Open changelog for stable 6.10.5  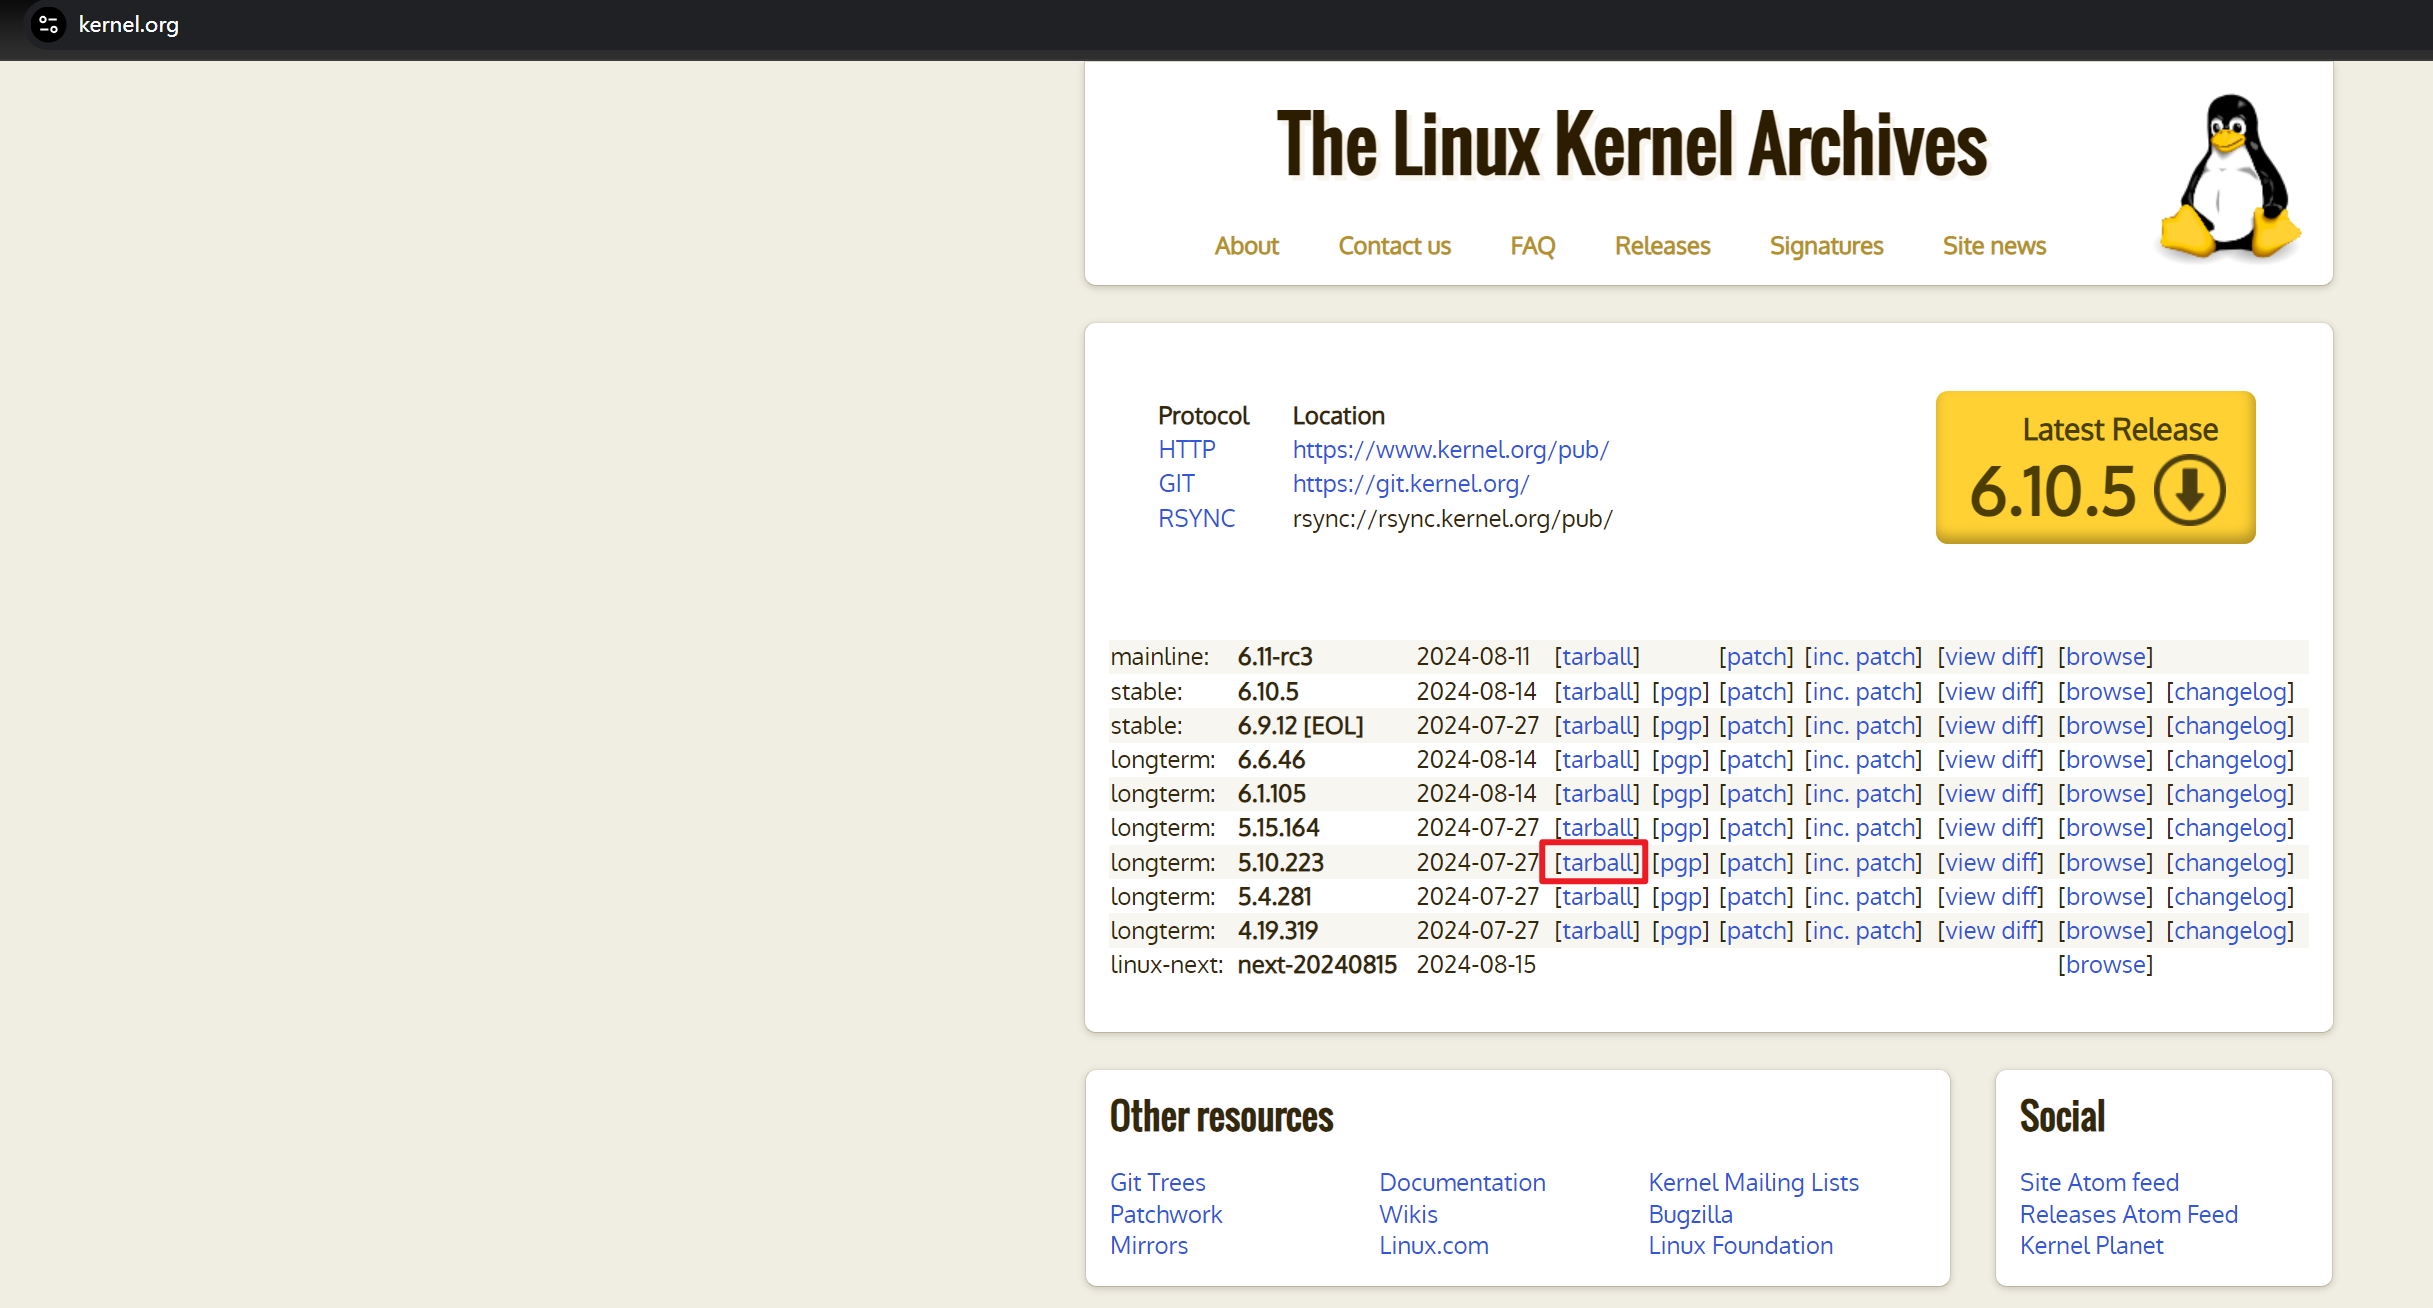2230,692
